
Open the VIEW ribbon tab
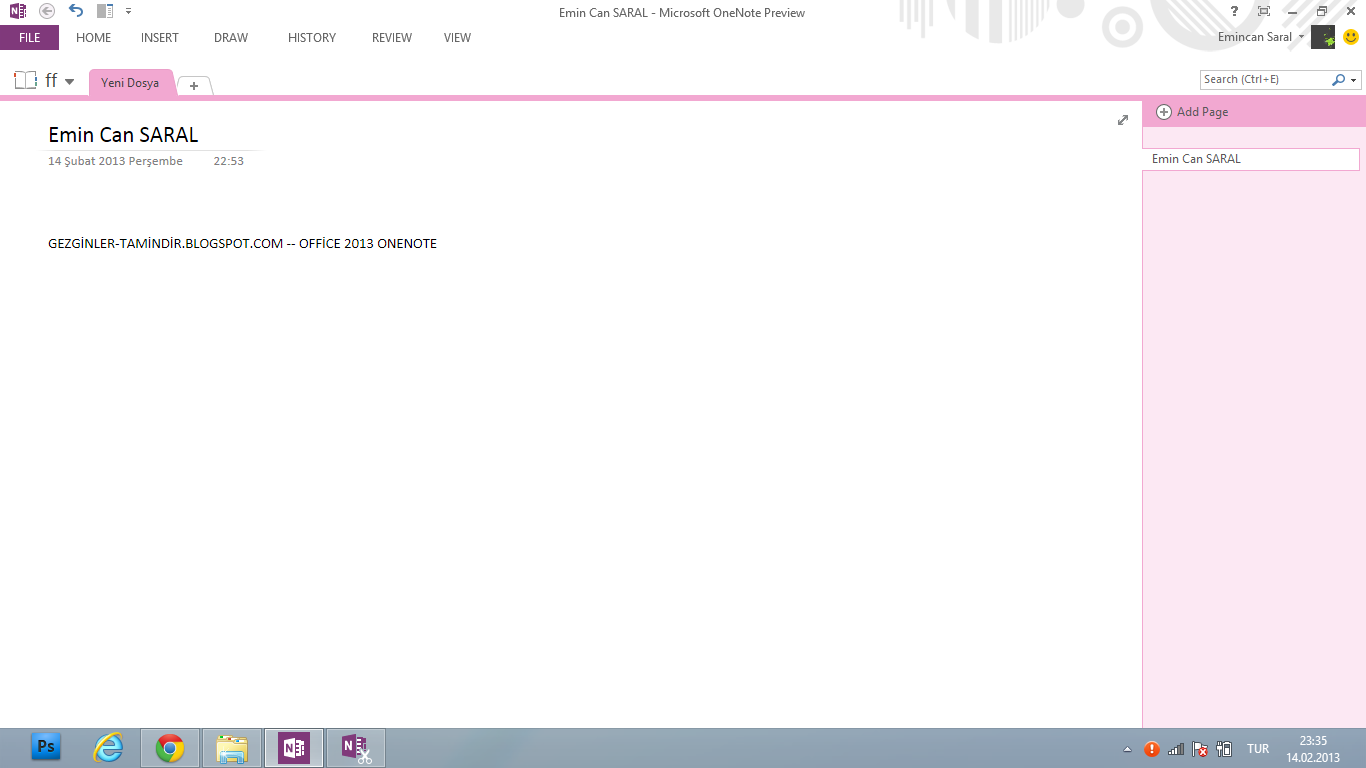pos(457,37)
